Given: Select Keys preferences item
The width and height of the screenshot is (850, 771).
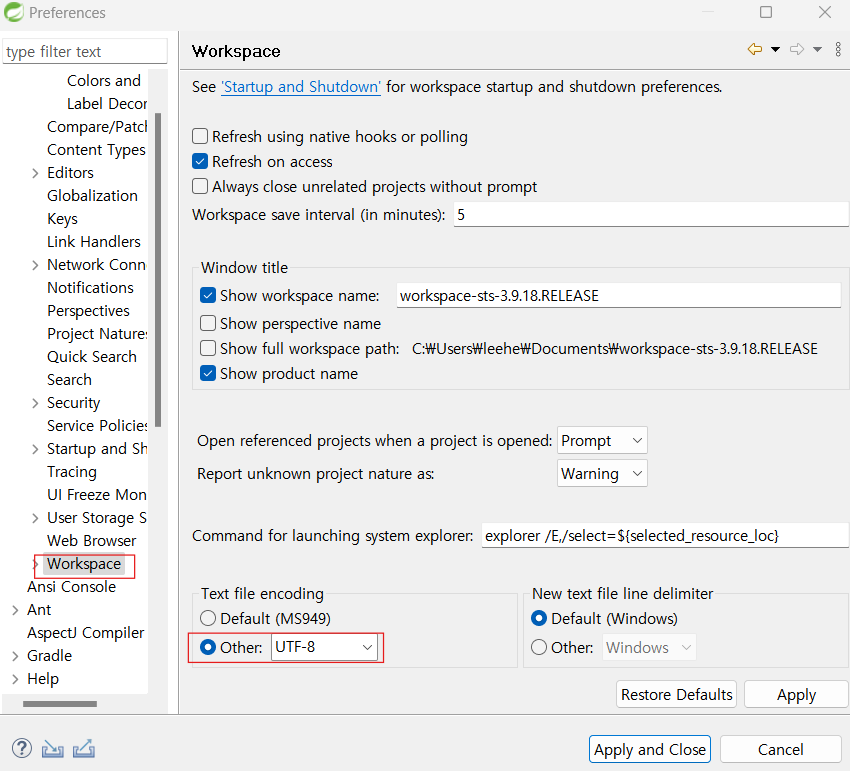Looking at the screenshot, I should click(62, 219).
